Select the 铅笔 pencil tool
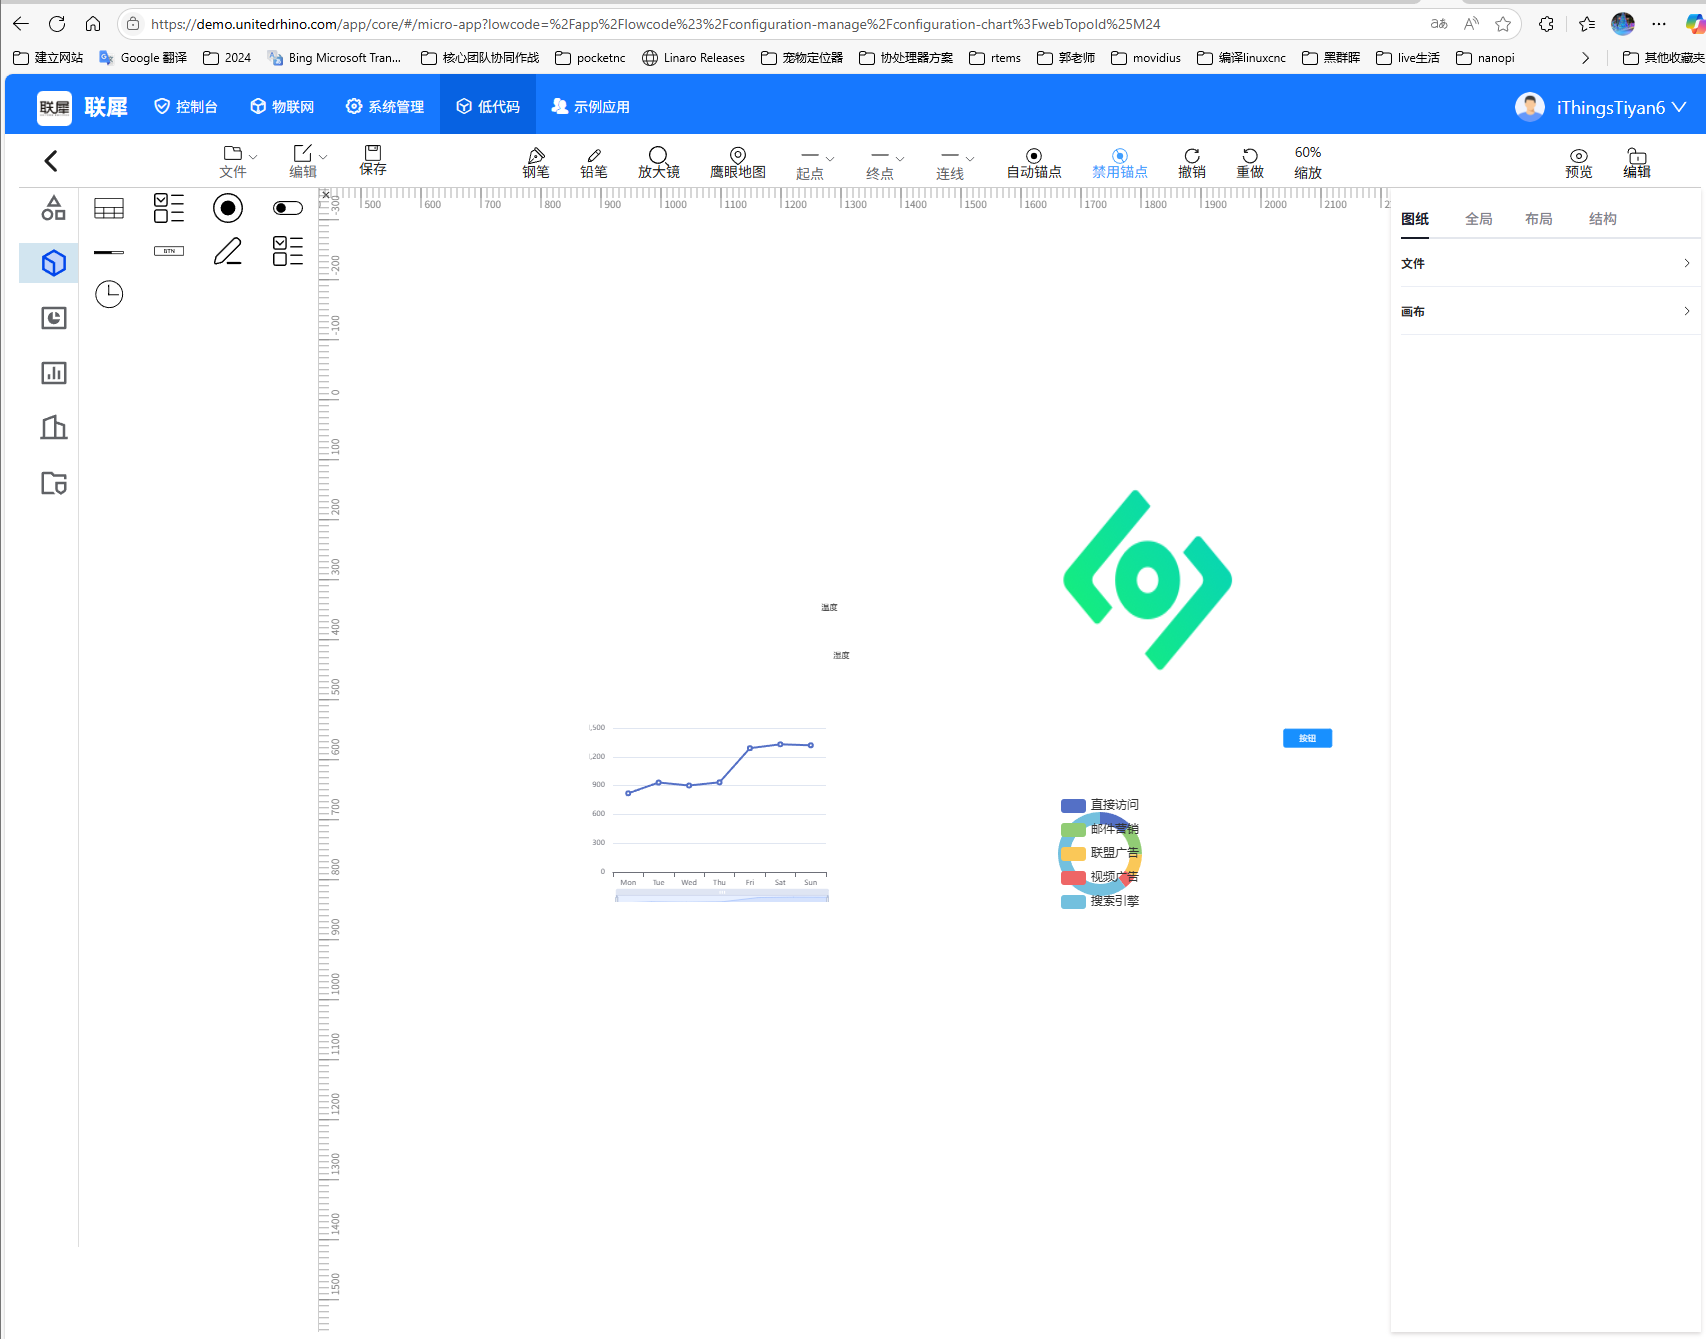The height and width of the screenshot is (1339, 1706). tap(594, 163)
